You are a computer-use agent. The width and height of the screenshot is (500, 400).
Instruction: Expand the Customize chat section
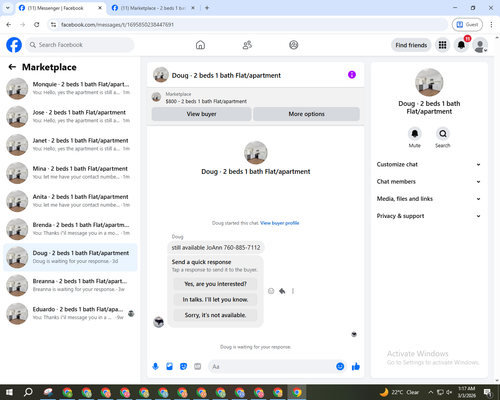pos(429,164)
